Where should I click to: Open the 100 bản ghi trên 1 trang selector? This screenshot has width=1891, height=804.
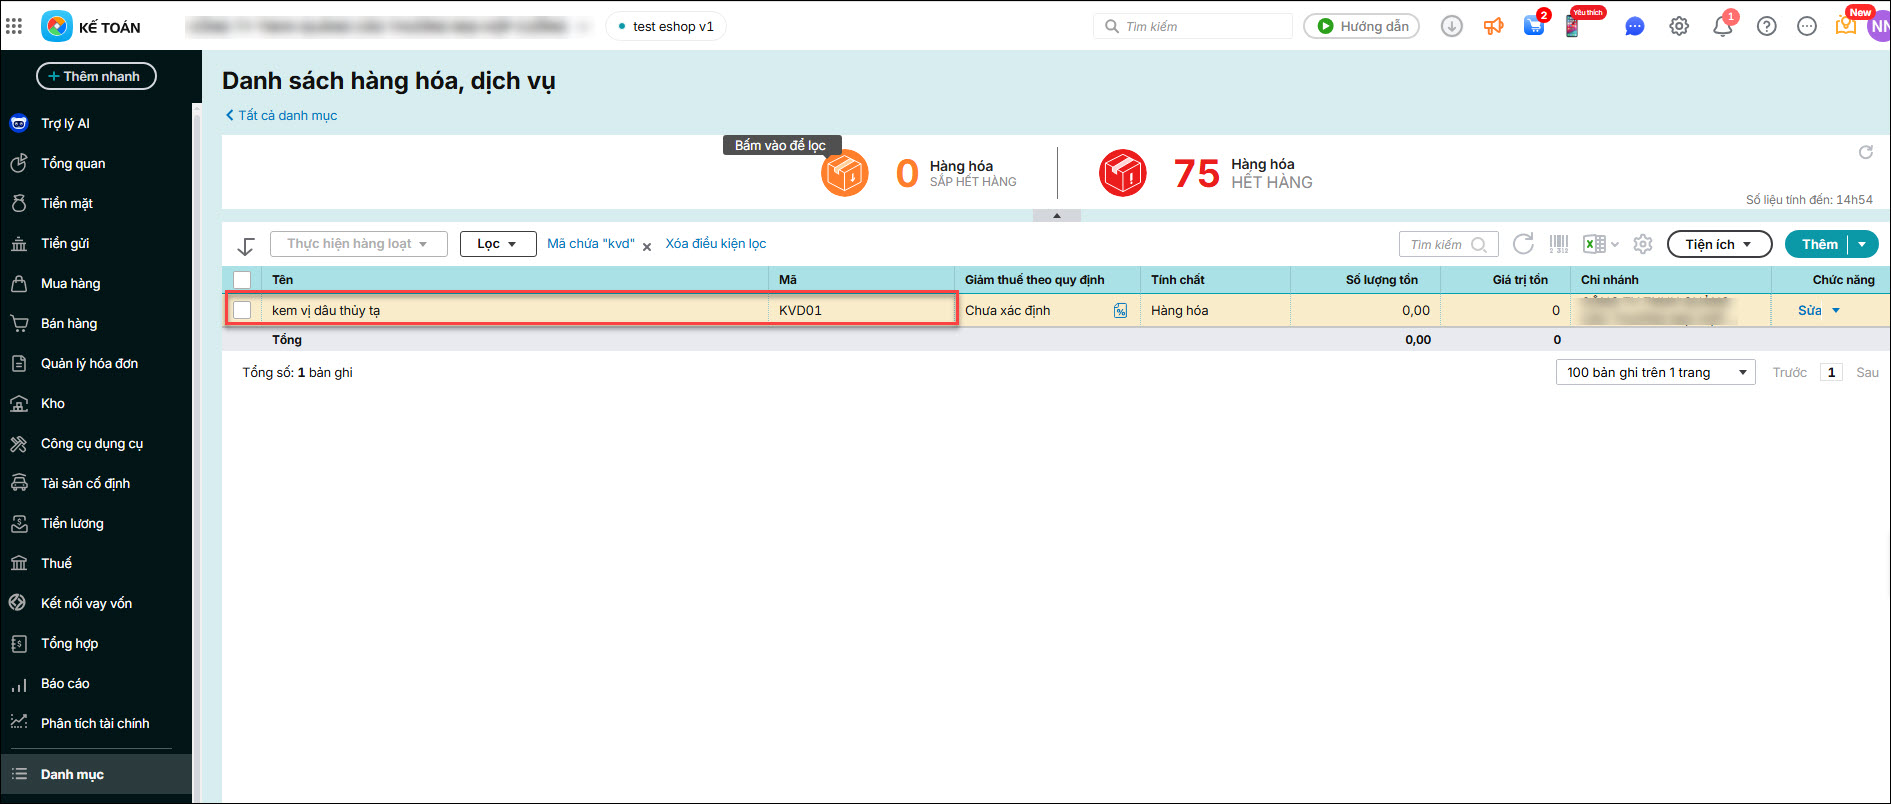click(1655, 372)
